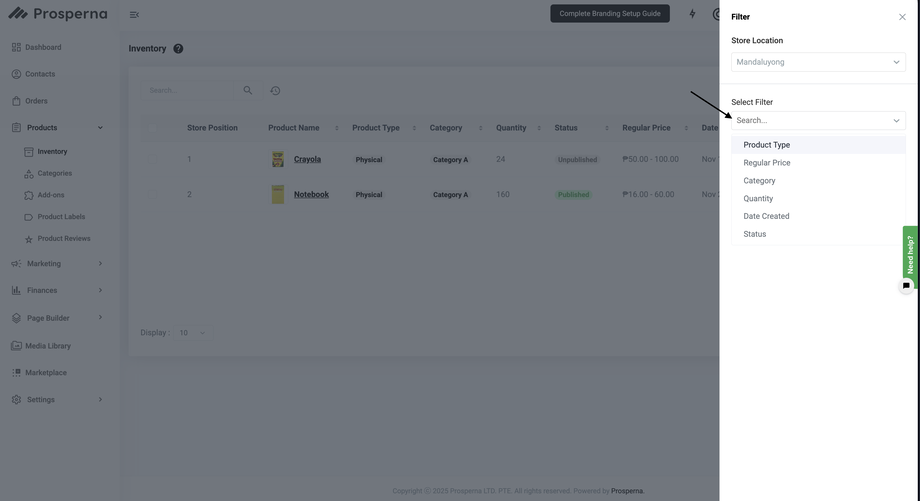Click the Prosperna logo
Viewport: 920px width, 501px height.
58,13
